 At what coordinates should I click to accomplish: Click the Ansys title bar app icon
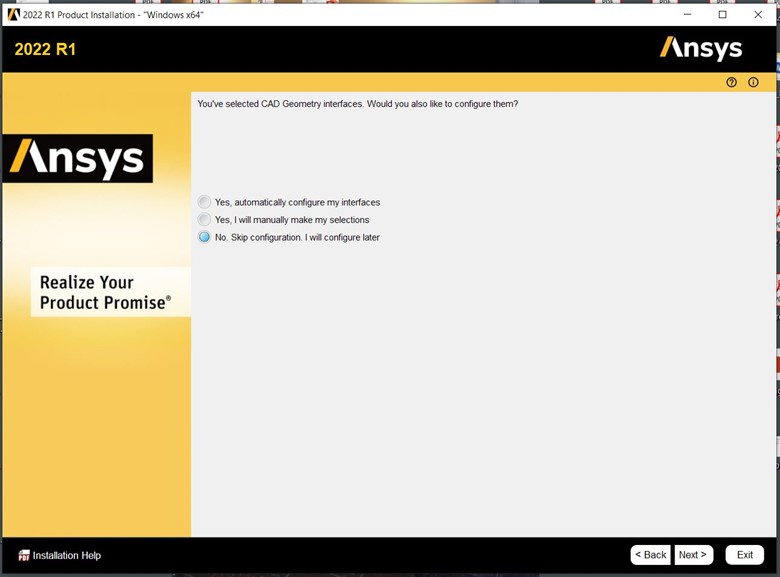pos(13,14)
